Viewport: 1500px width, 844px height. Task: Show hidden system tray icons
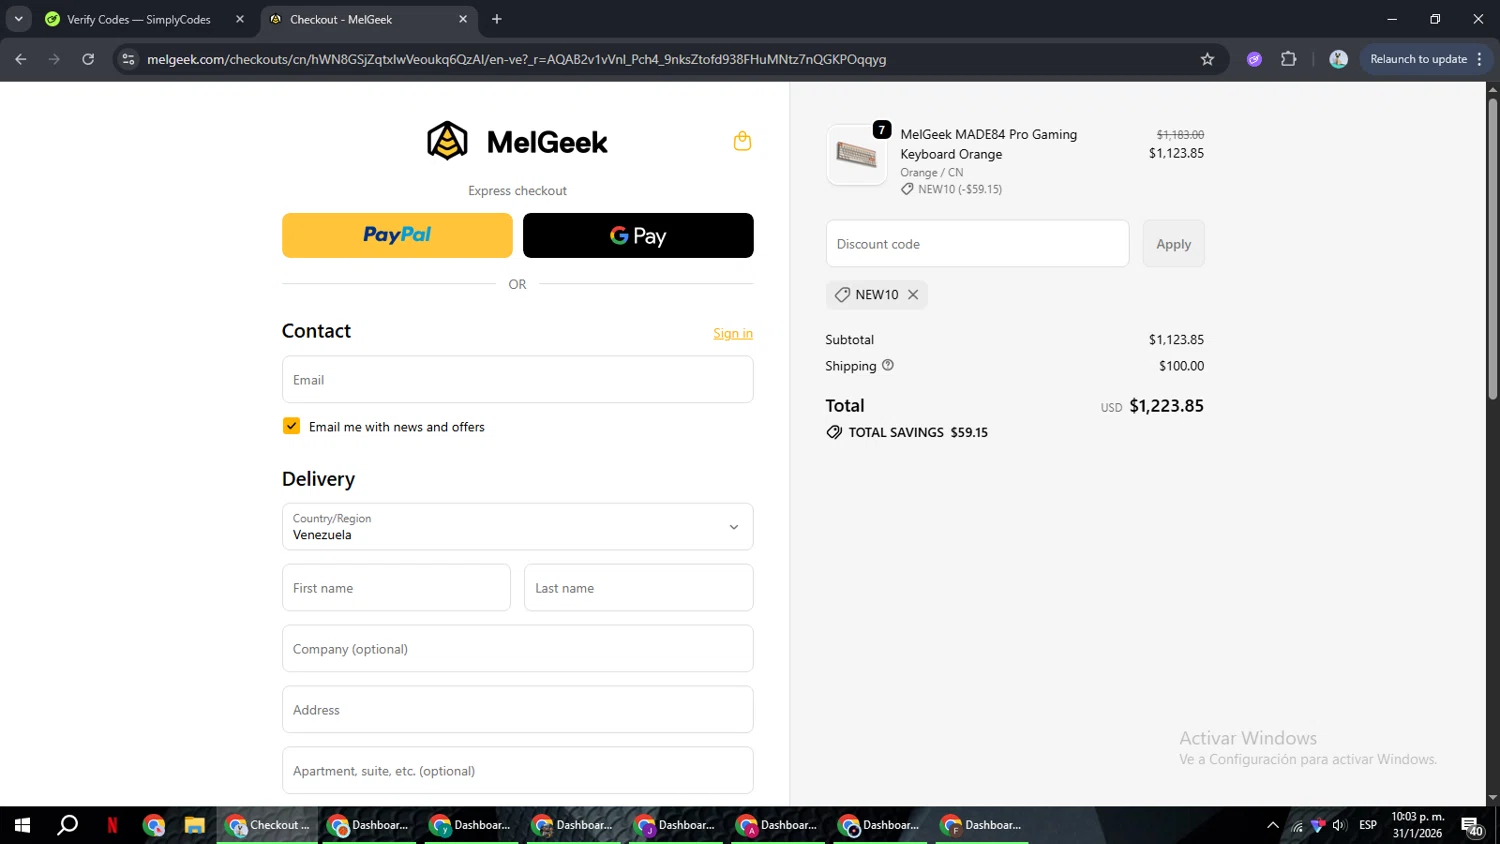1273,825
